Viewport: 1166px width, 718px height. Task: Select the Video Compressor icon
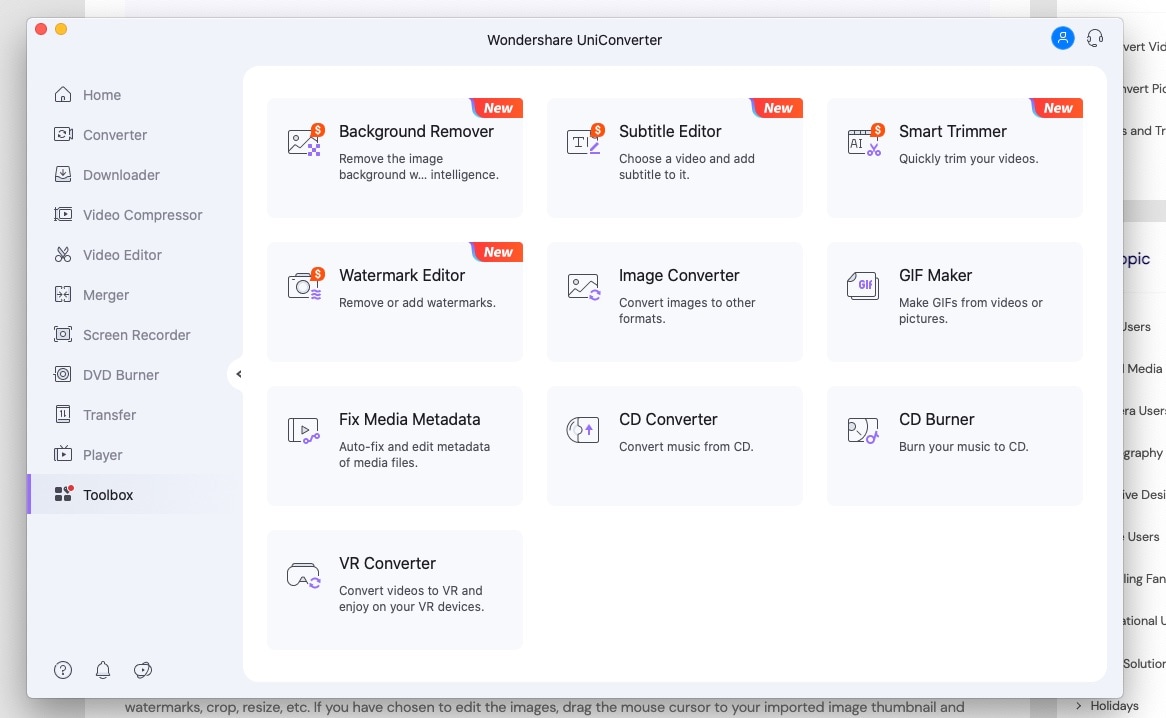[x=63, y=215]
